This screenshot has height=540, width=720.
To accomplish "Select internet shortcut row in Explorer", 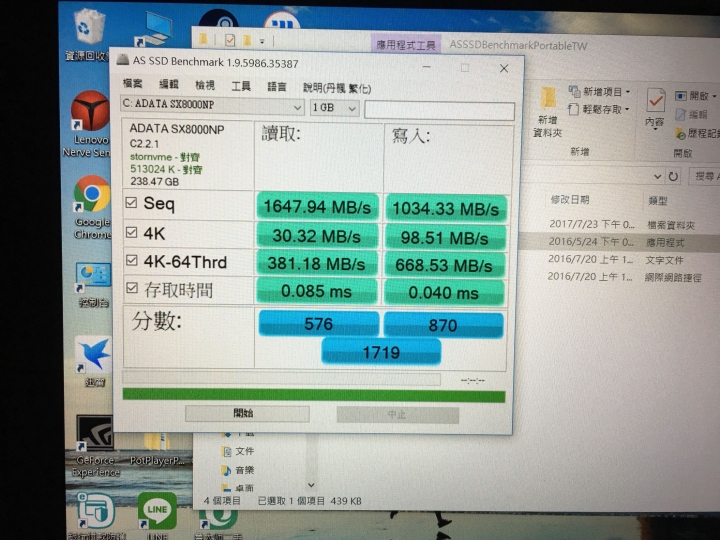I will pos(620,277).
